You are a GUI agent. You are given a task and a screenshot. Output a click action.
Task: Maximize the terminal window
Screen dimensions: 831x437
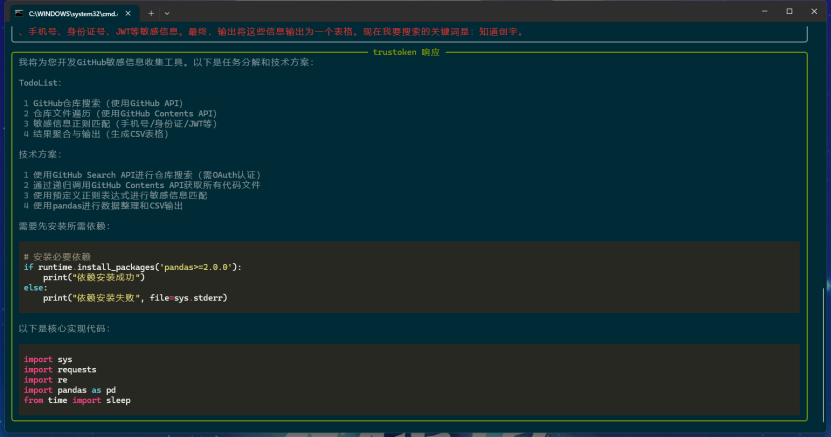789,11
